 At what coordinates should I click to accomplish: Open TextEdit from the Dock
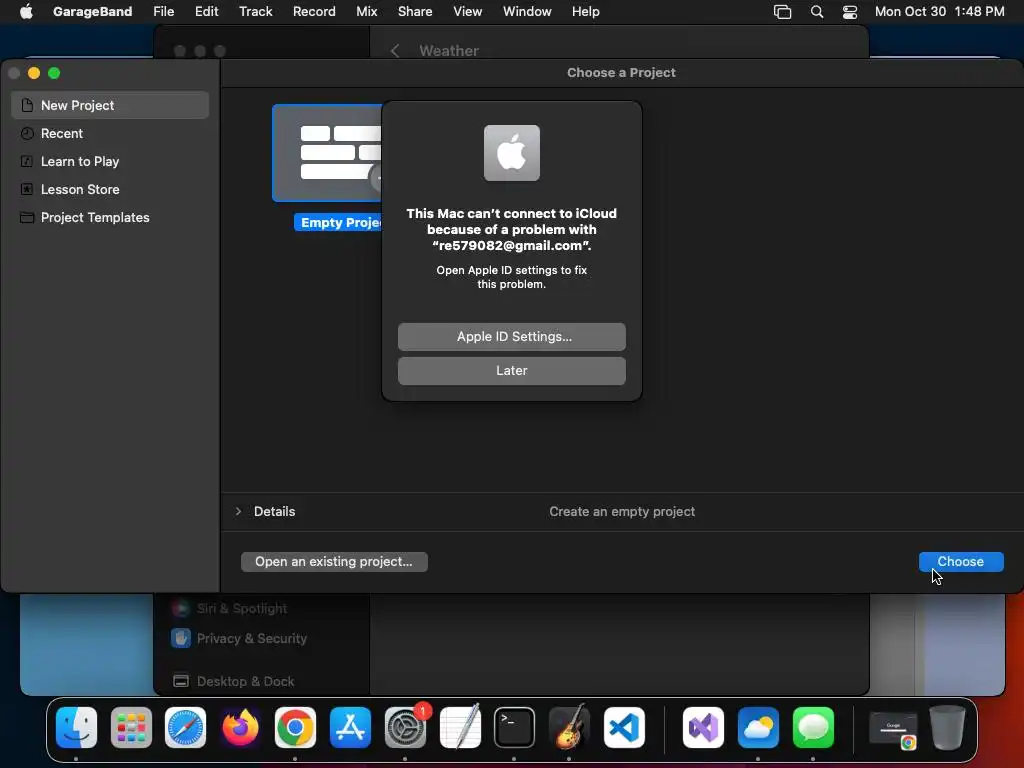tap(460, 727)
